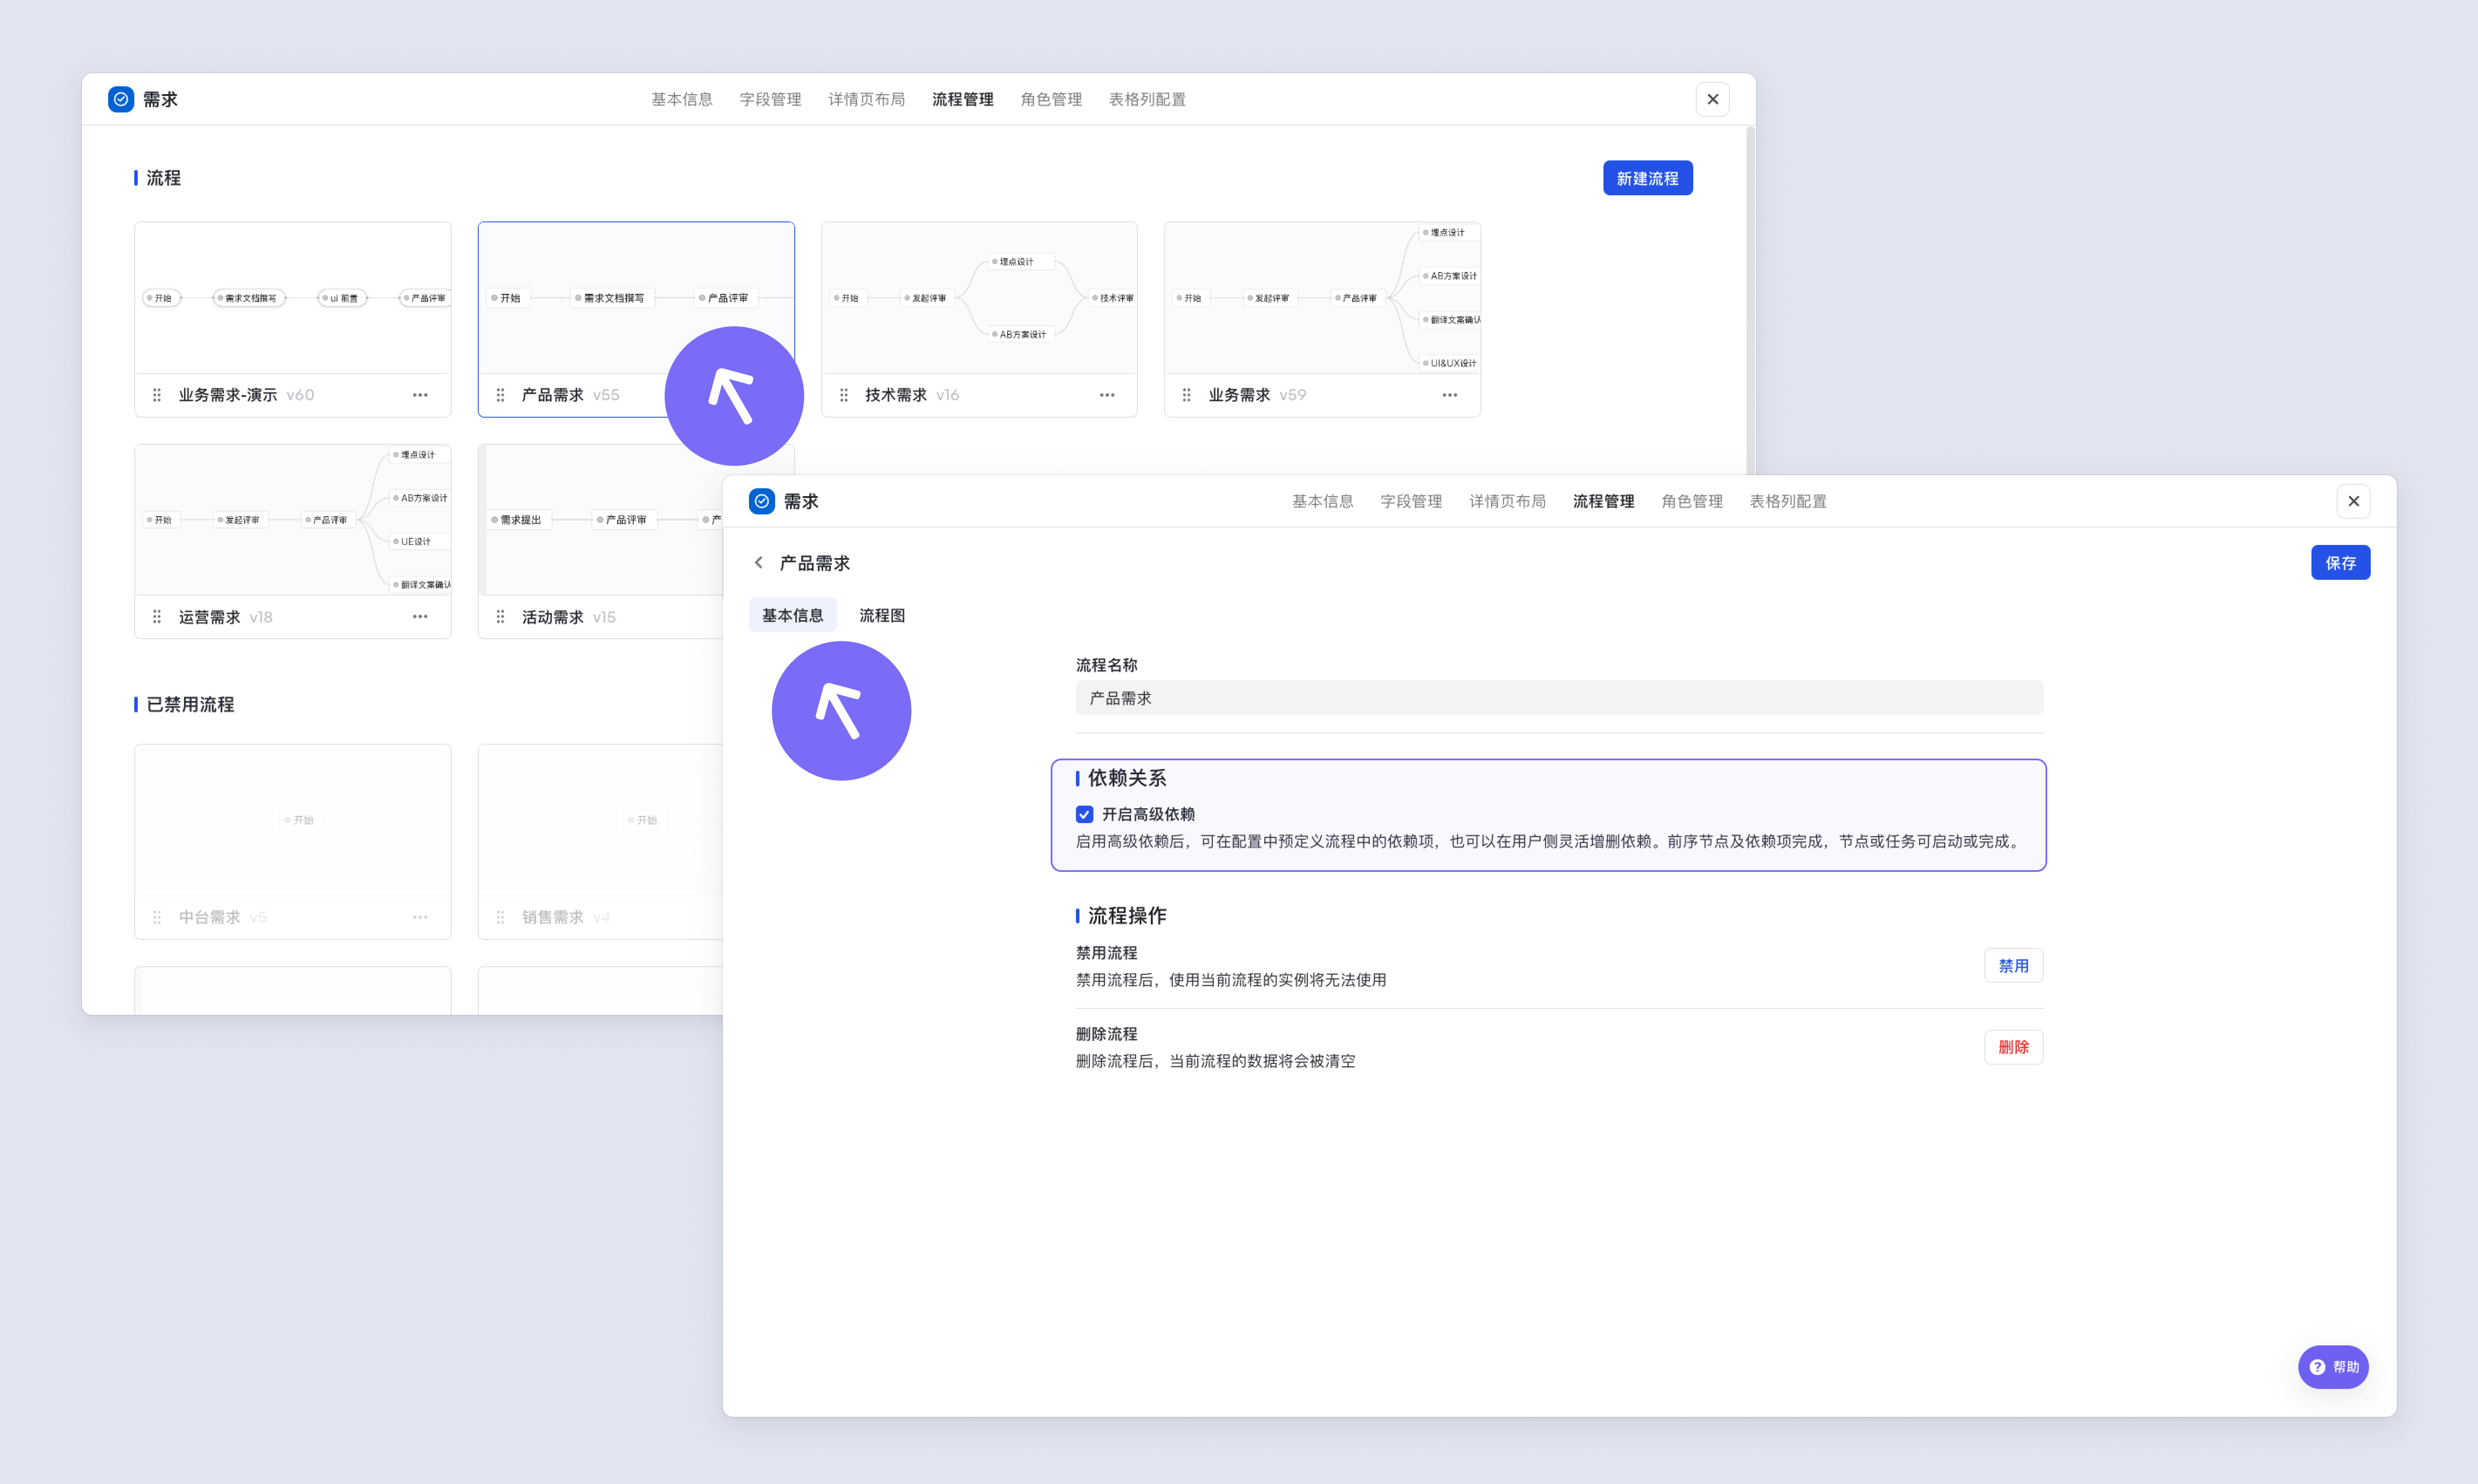2478x1484 pixels.
Task: Open the 运营需求 flow thumbnail
Action: point(293,520)
